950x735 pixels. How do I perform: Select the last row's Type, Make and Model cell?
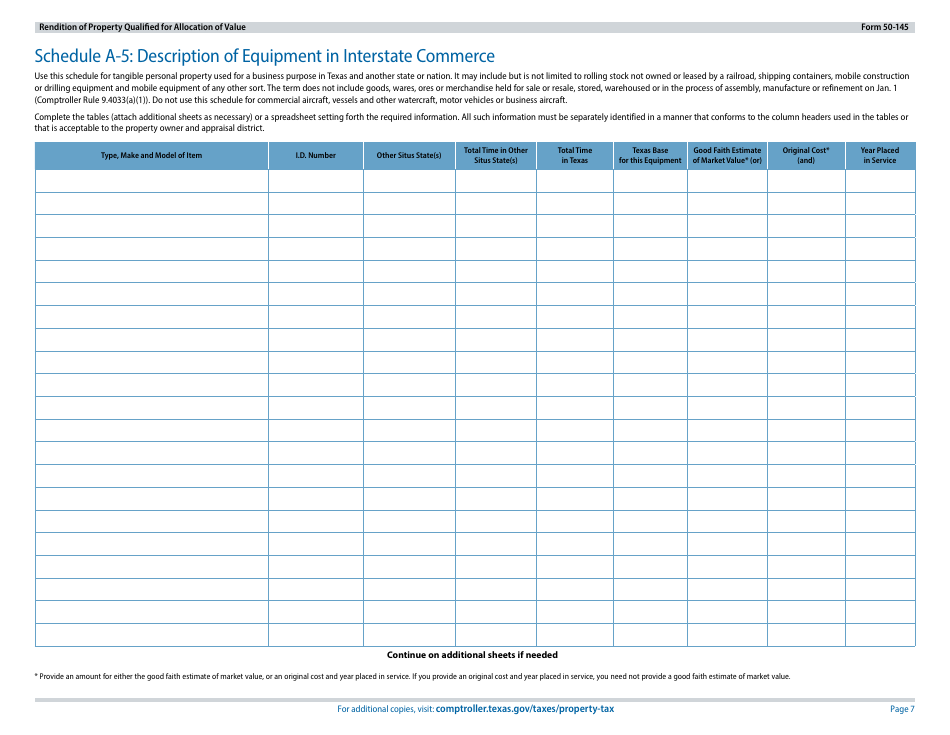[152, 633]
